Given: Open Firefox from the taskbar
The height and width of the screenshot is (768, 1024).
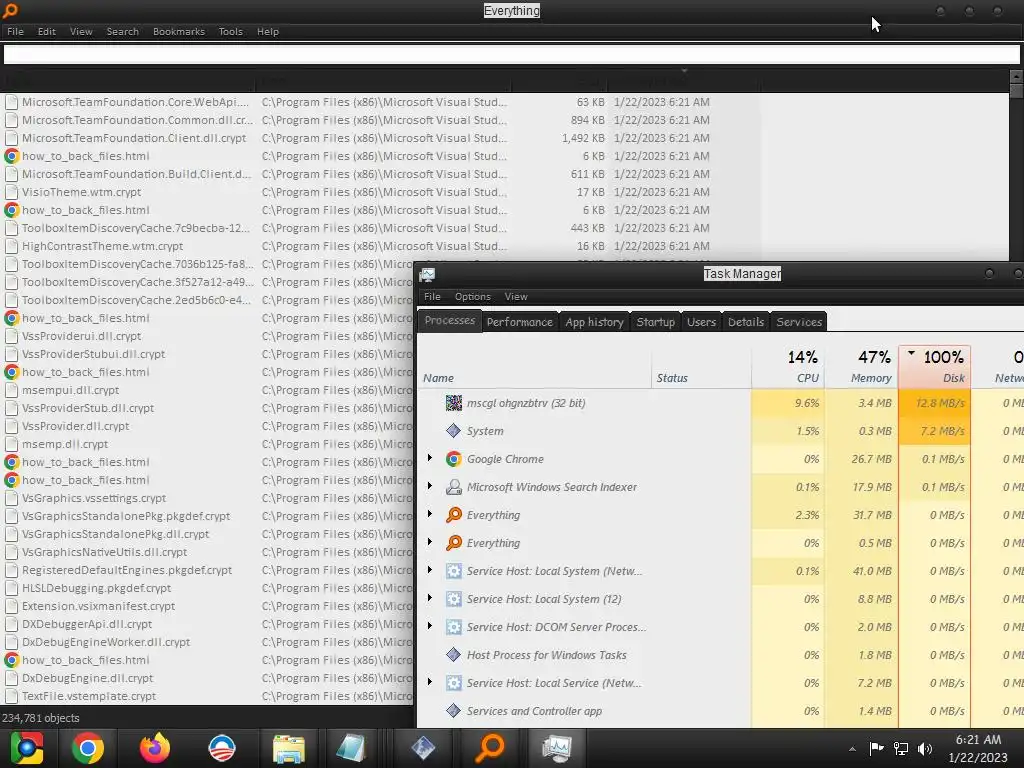Looking at the screenshot, I should point(155,748).
